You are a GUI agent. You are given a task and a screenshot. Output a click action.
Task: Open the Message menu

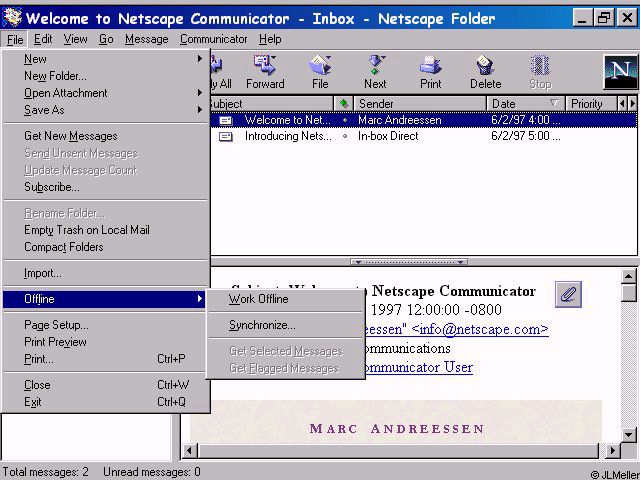147,39
